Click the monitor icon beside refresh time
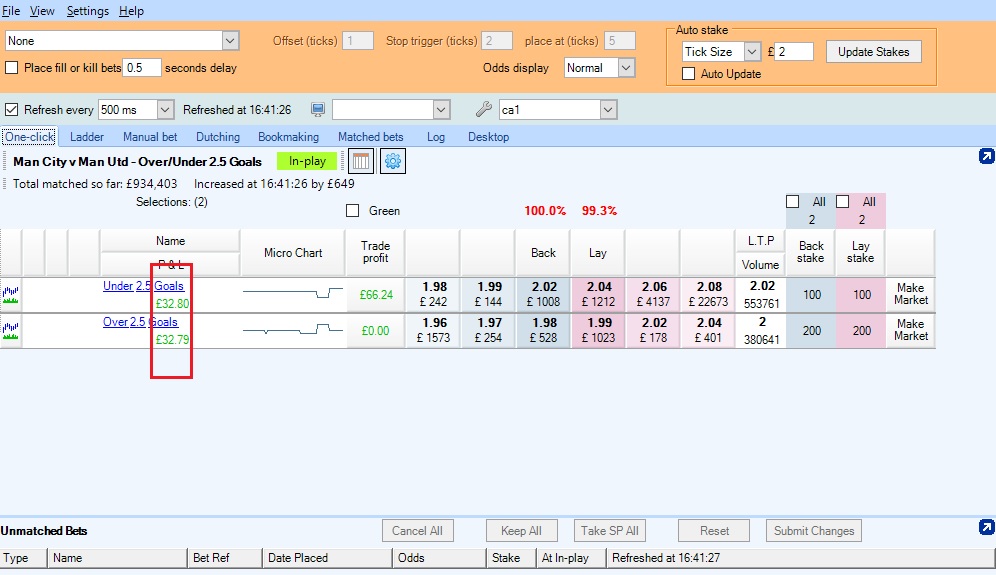996x575 pixels. pyautogui.click(x=318, y=109)
